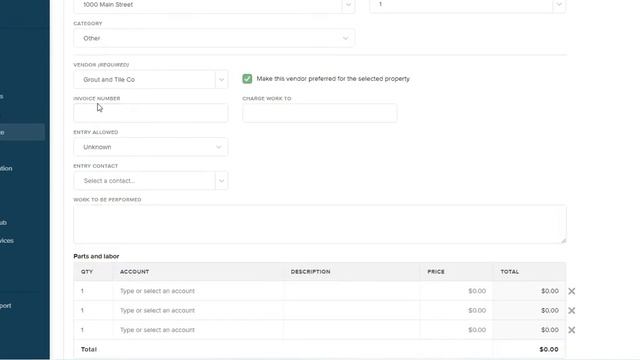This screenshot has height=360, width=640.
Task: Click the Work To Be Performed text area
Action: click(320, 224)
